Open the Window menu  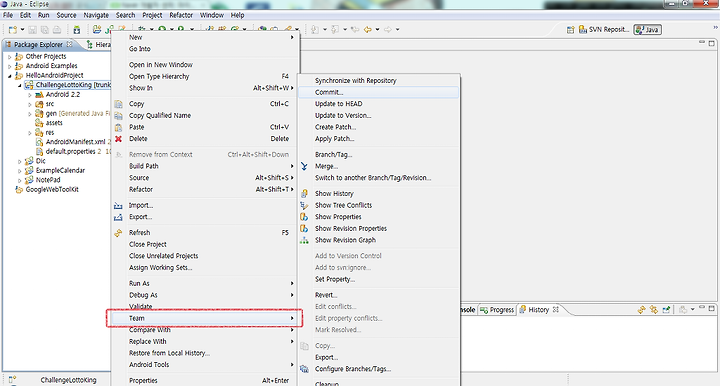pyautogui.click(x=212, y=15)
